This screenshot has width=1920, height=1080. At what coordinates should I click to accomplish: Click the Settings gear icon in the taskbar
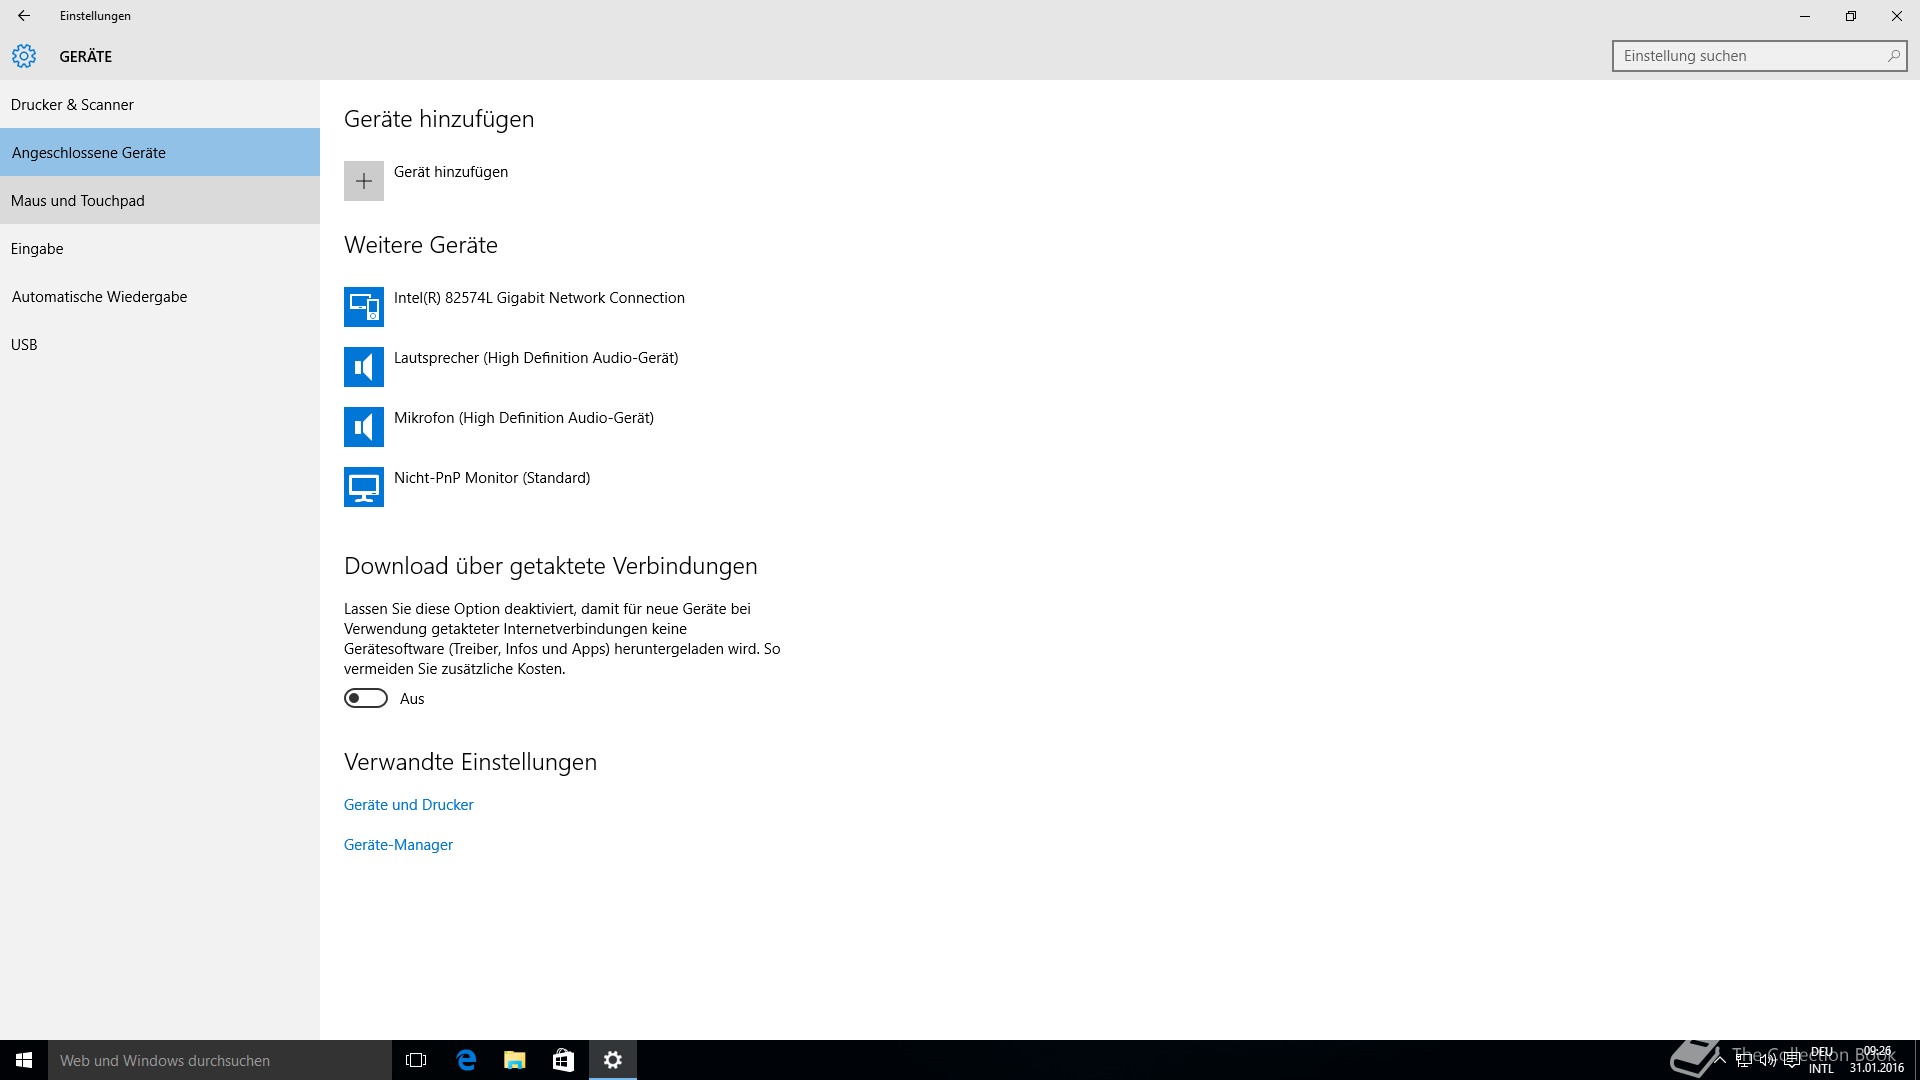pyautogui.click(x=613, y=1060)
